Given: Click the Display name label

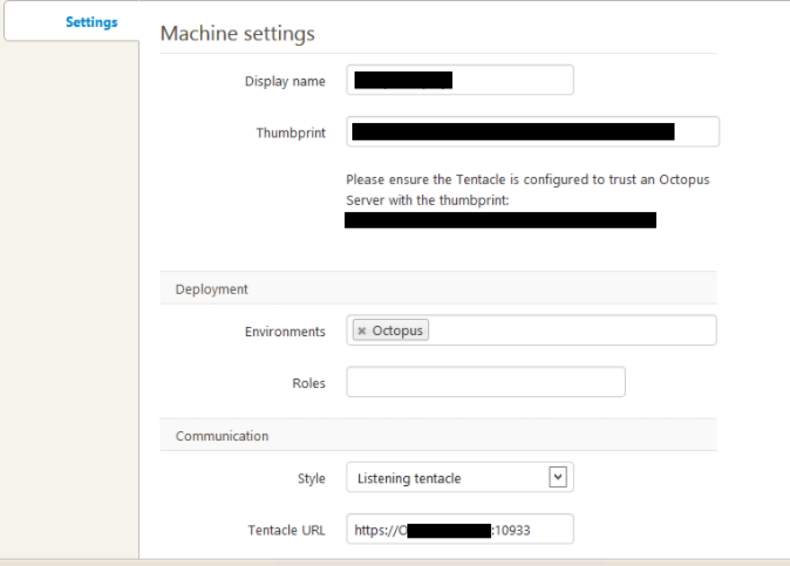Looking at the screenshot, I should [x=285, y=81].
